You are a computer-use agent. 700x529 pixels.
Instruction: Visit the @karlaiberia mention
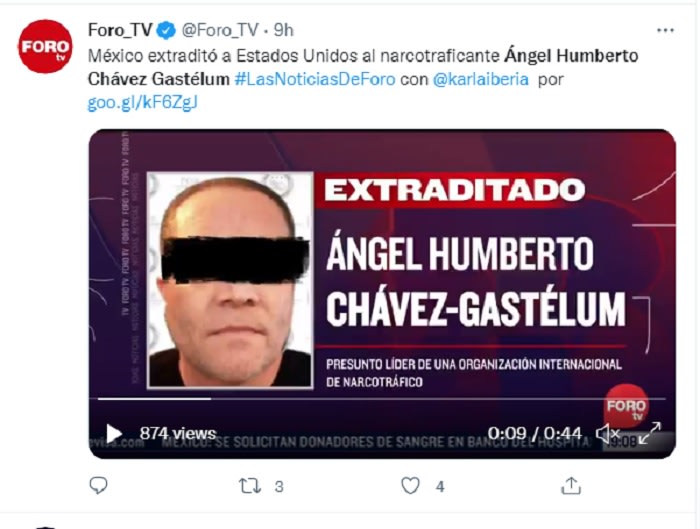pos(481,79)
